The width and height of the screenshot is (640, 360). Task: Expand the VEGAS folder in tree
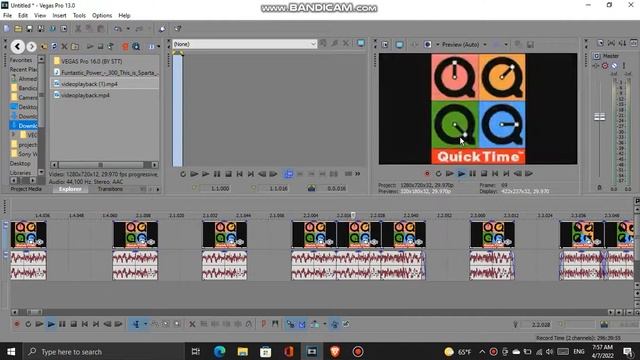13,134
